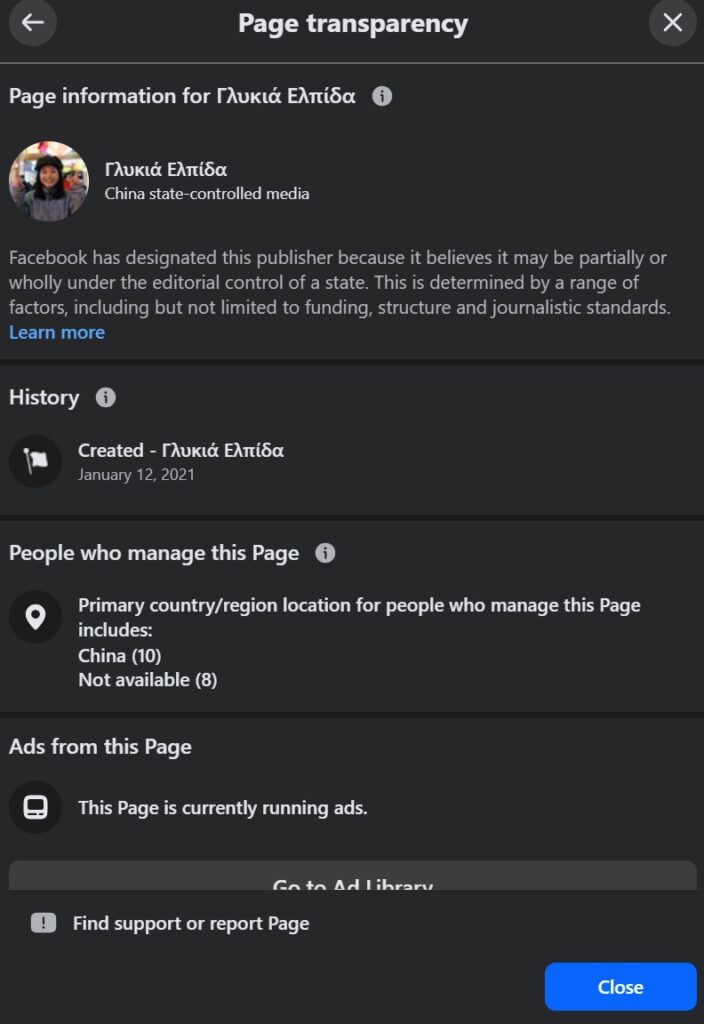Click the China (10) location entry
The image size is (704, 1024).
[119, 656]
